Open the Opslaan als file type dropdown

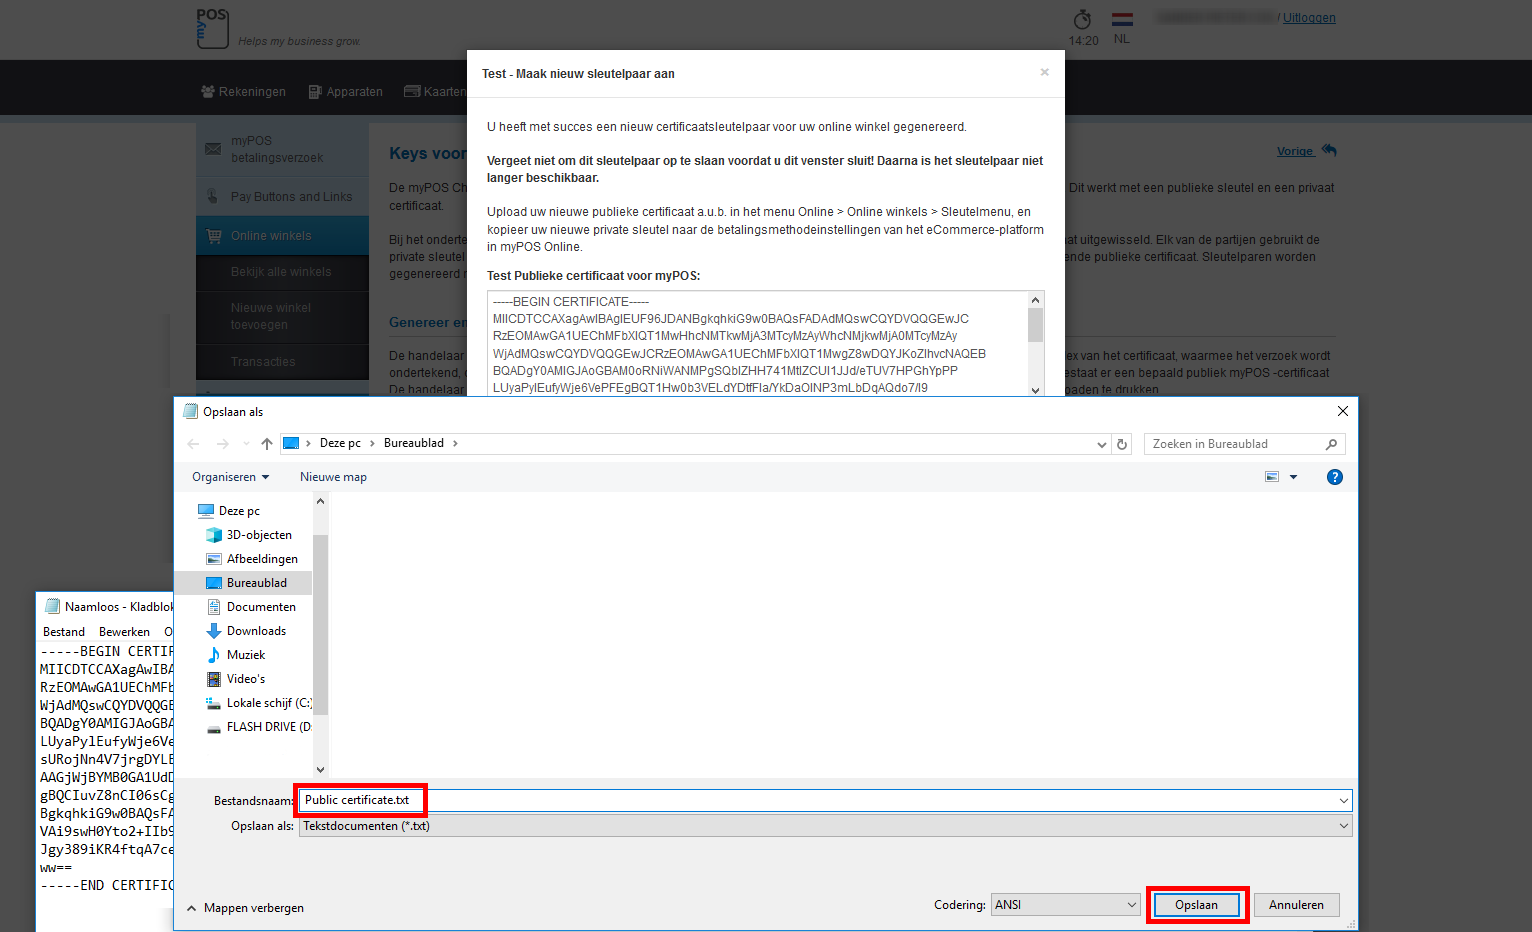pos(825,826)
